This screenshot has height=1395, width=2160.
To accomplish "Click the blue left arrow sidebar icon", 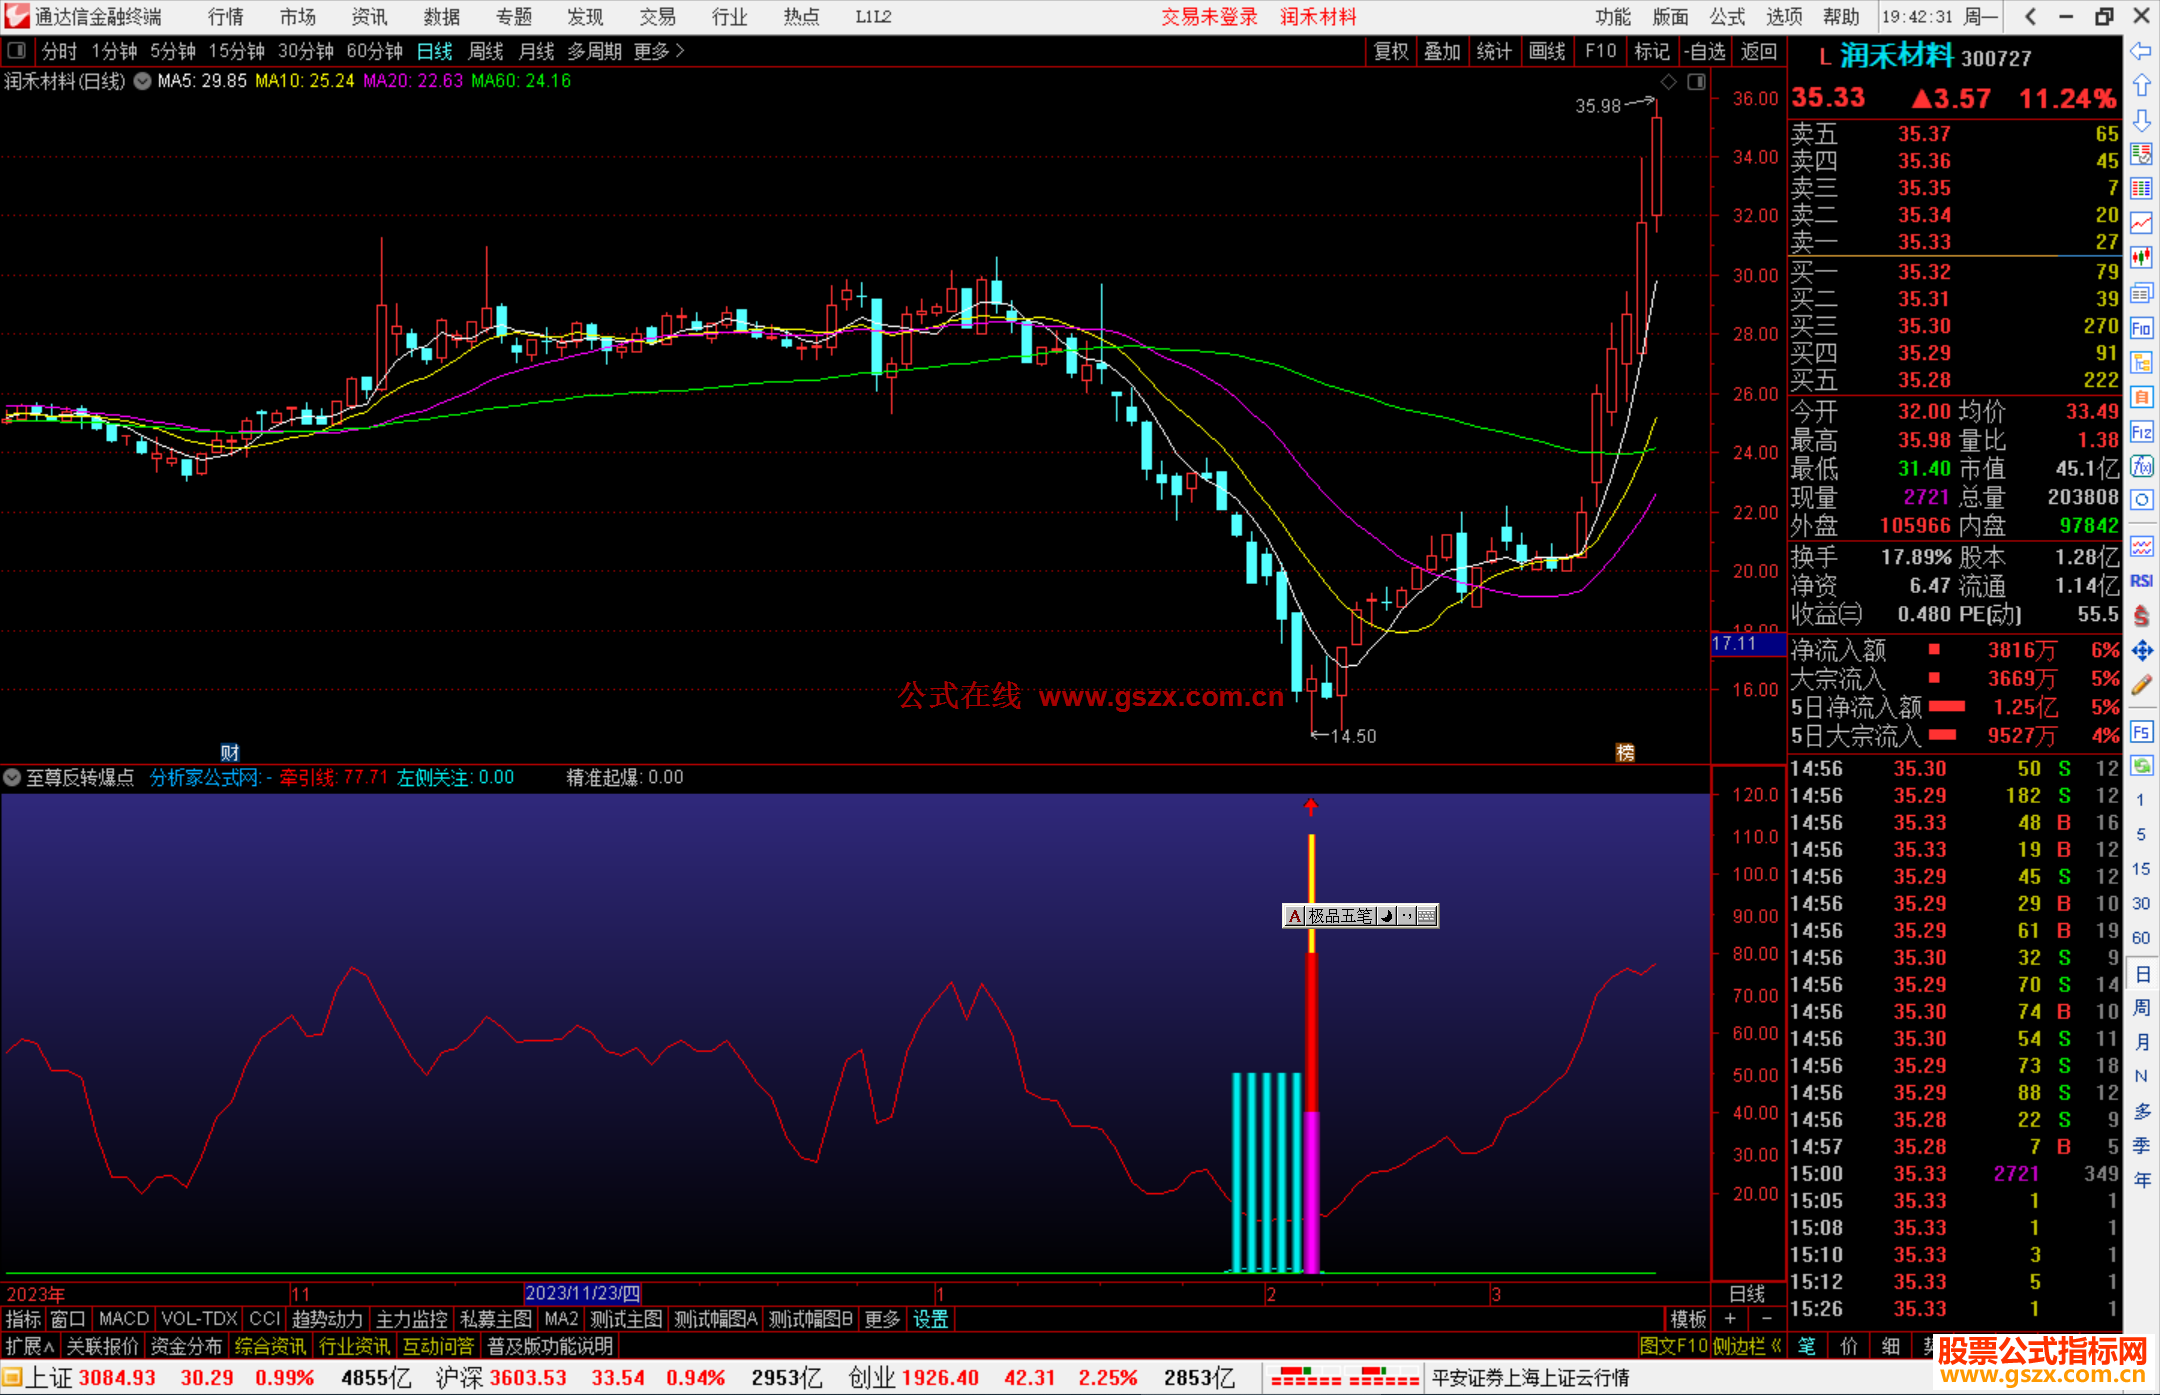I will pos(2141,51).
